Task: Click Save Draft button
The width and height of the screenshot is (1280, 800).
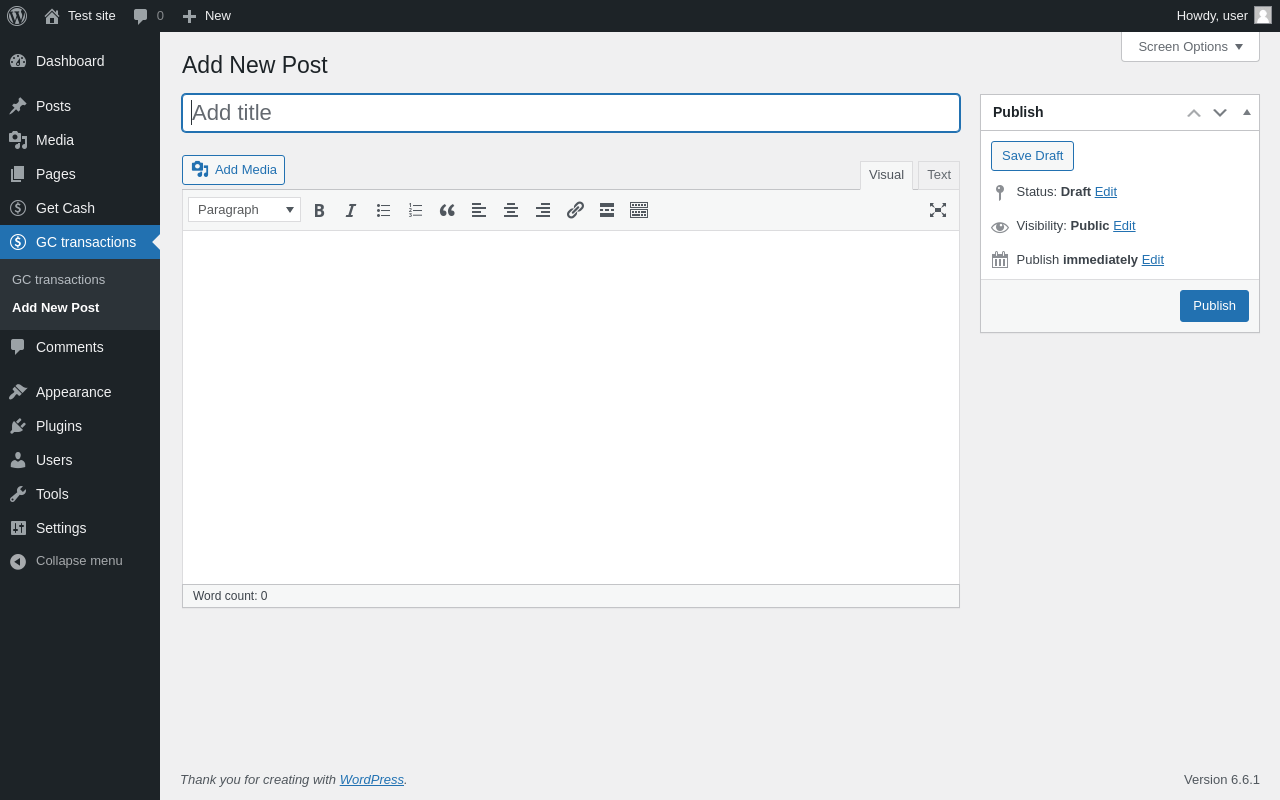Action: (x=1032, y=156)
